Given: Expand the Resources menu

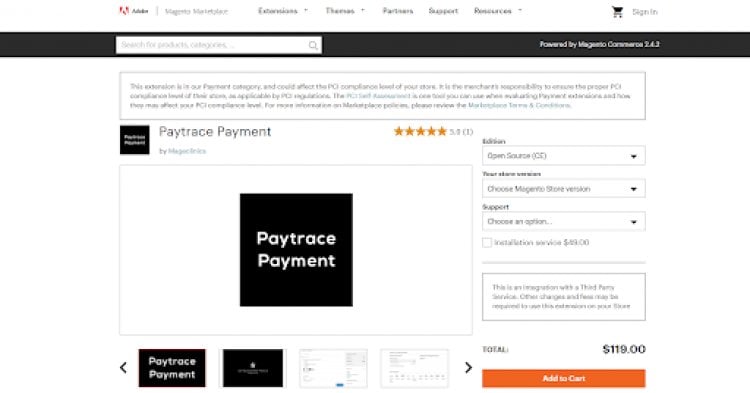Looking at the screenshot, I should coord(498,11).
